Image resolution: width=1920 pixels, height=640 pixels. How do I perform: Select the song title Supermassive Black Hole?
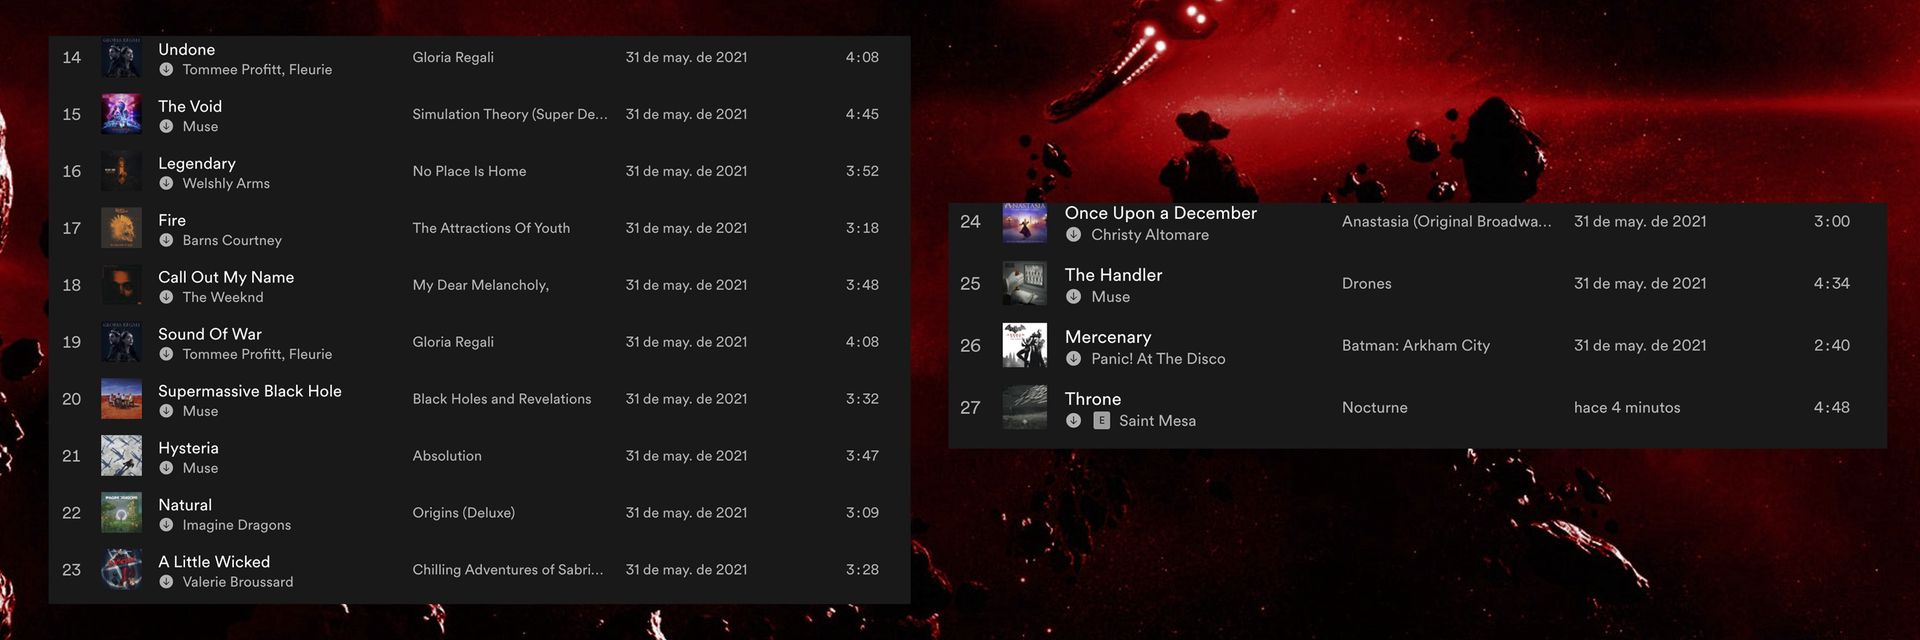250,391
